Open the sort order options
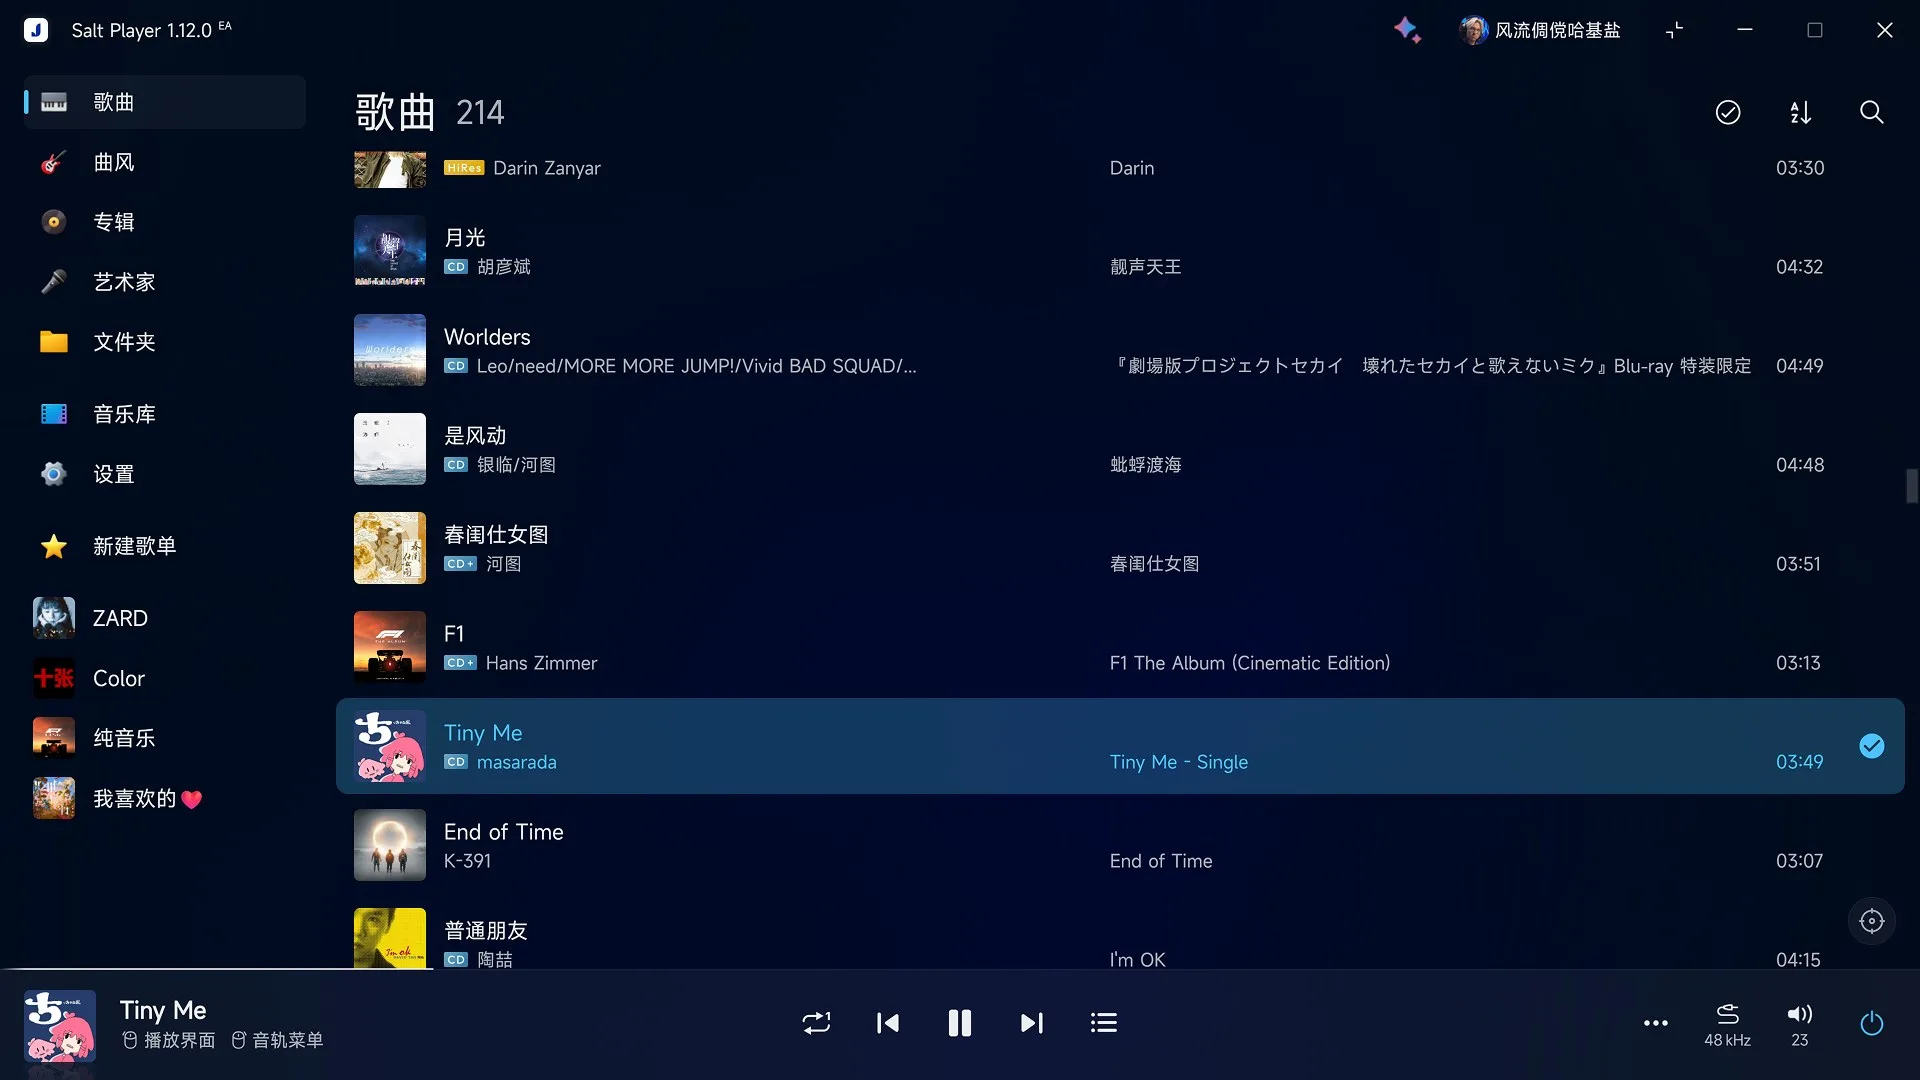1920x1080 pixels. (1800, 112)
